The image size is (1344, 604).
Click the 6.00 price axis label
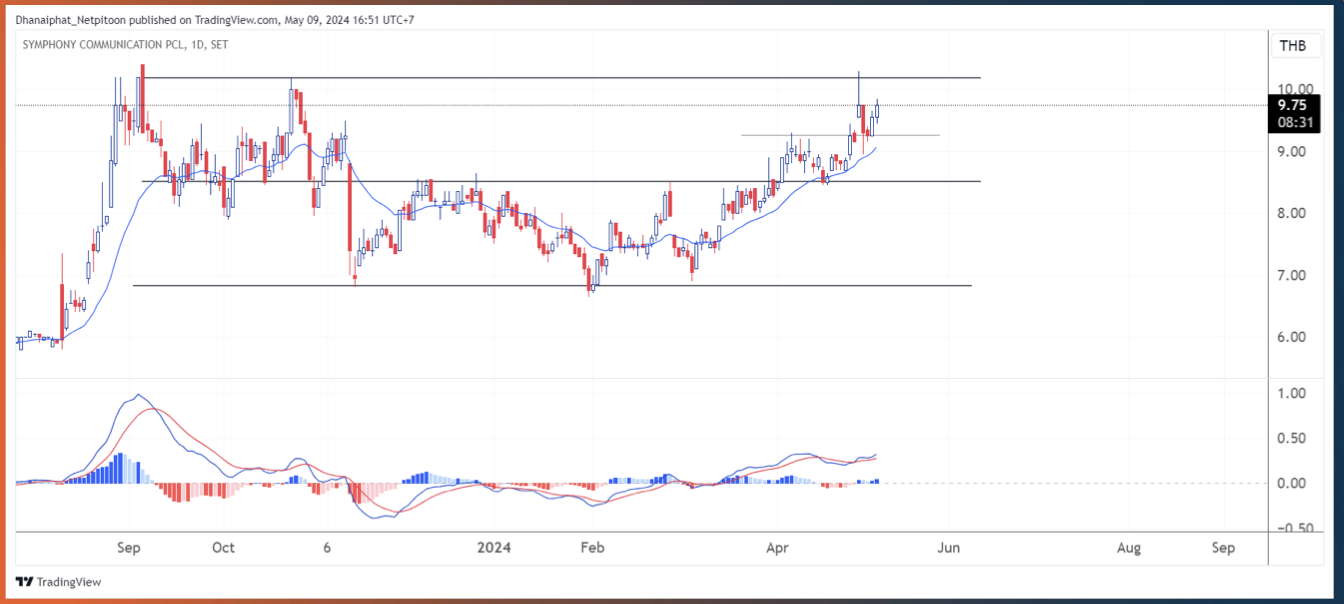click(1293, 337)
